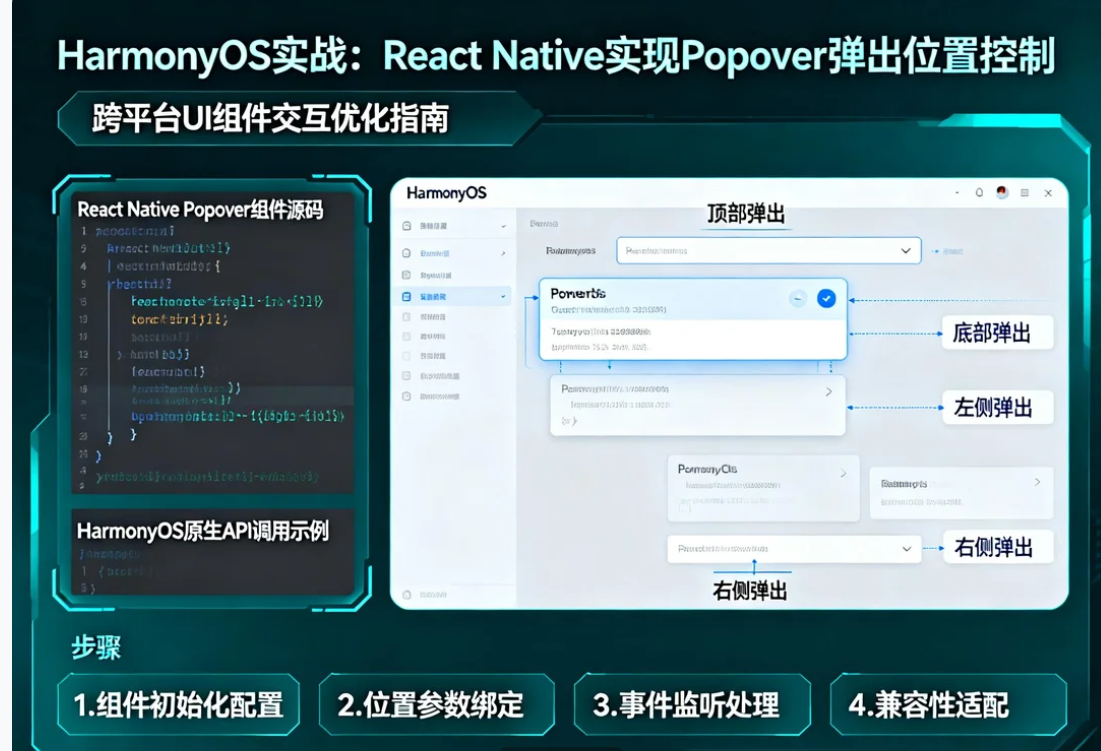Collapse the highlighted sidebar item's down arrow
The width and height of the screenshot is (1101, 751).
tap(503, 297)
